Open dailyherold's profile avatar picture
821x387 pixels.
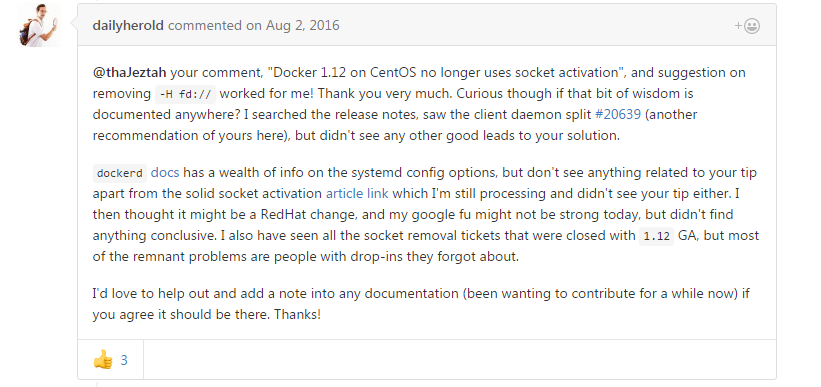click(x=39, y=25)
